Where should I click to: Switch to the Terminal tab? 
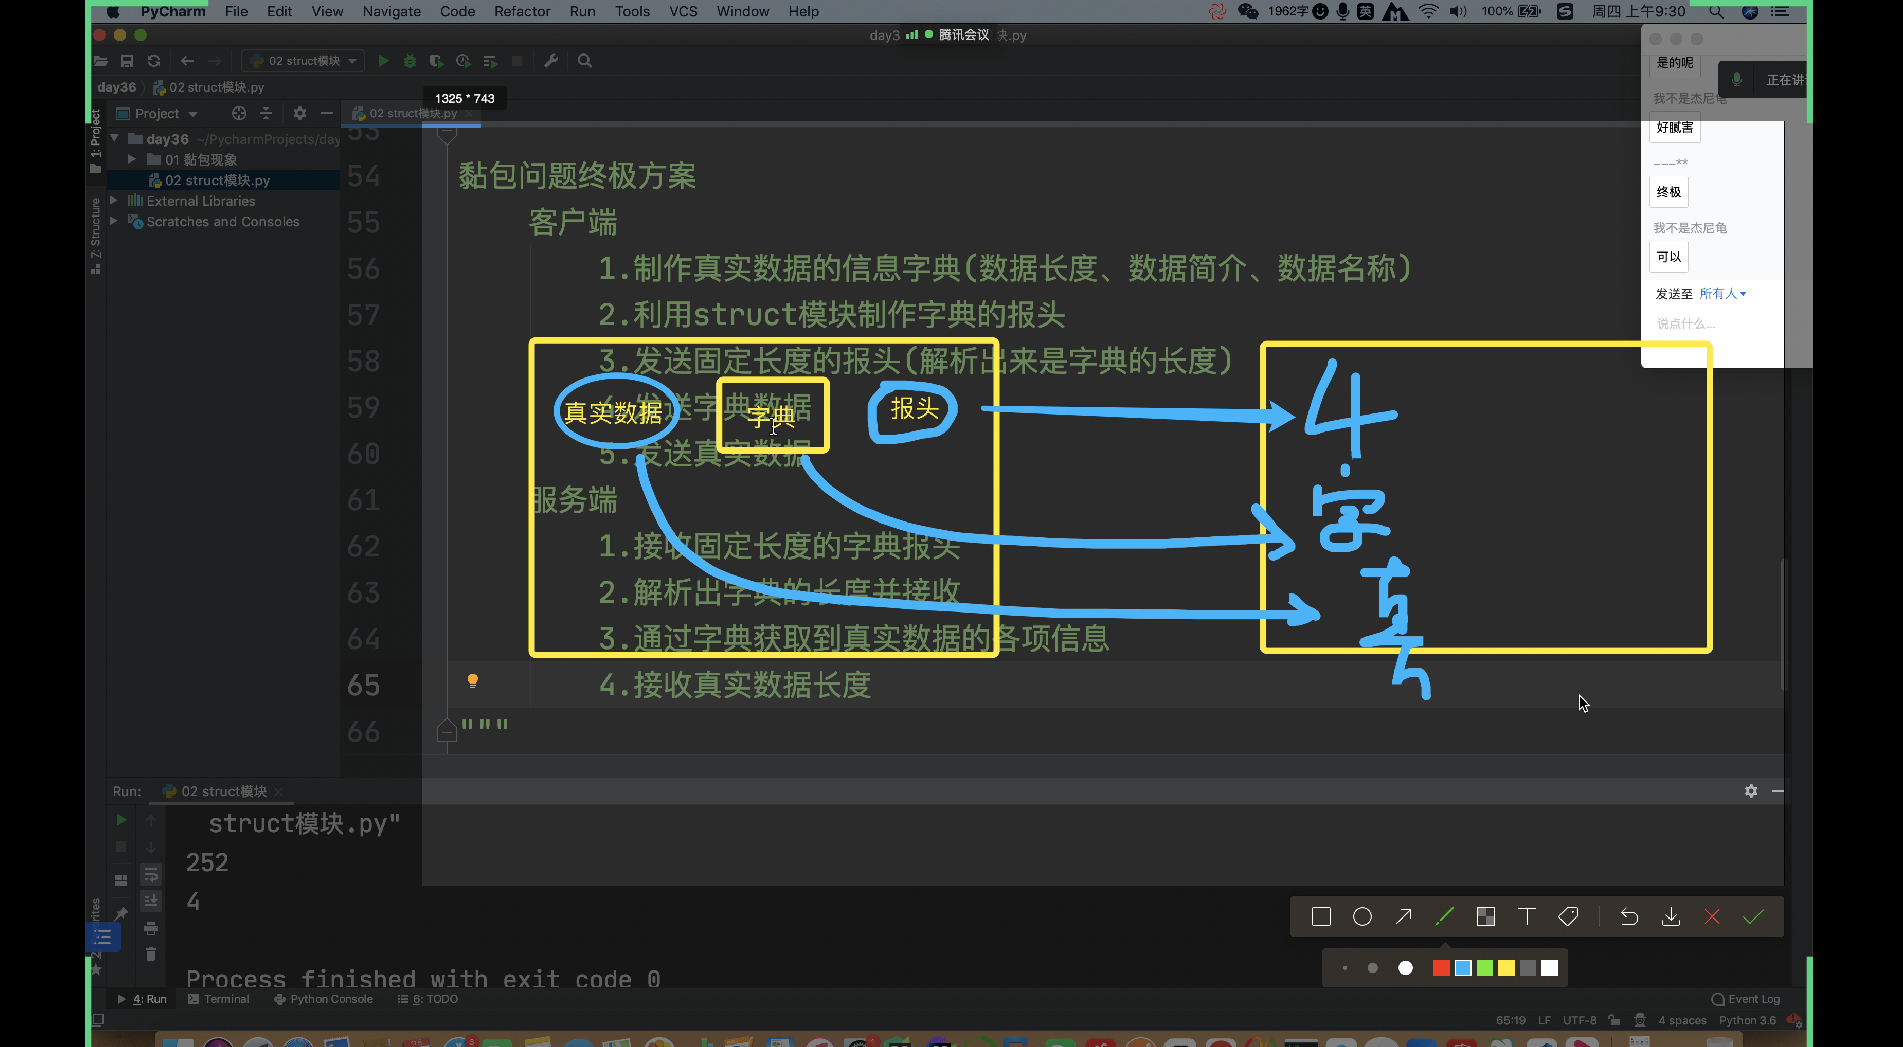tap(218, 999)
